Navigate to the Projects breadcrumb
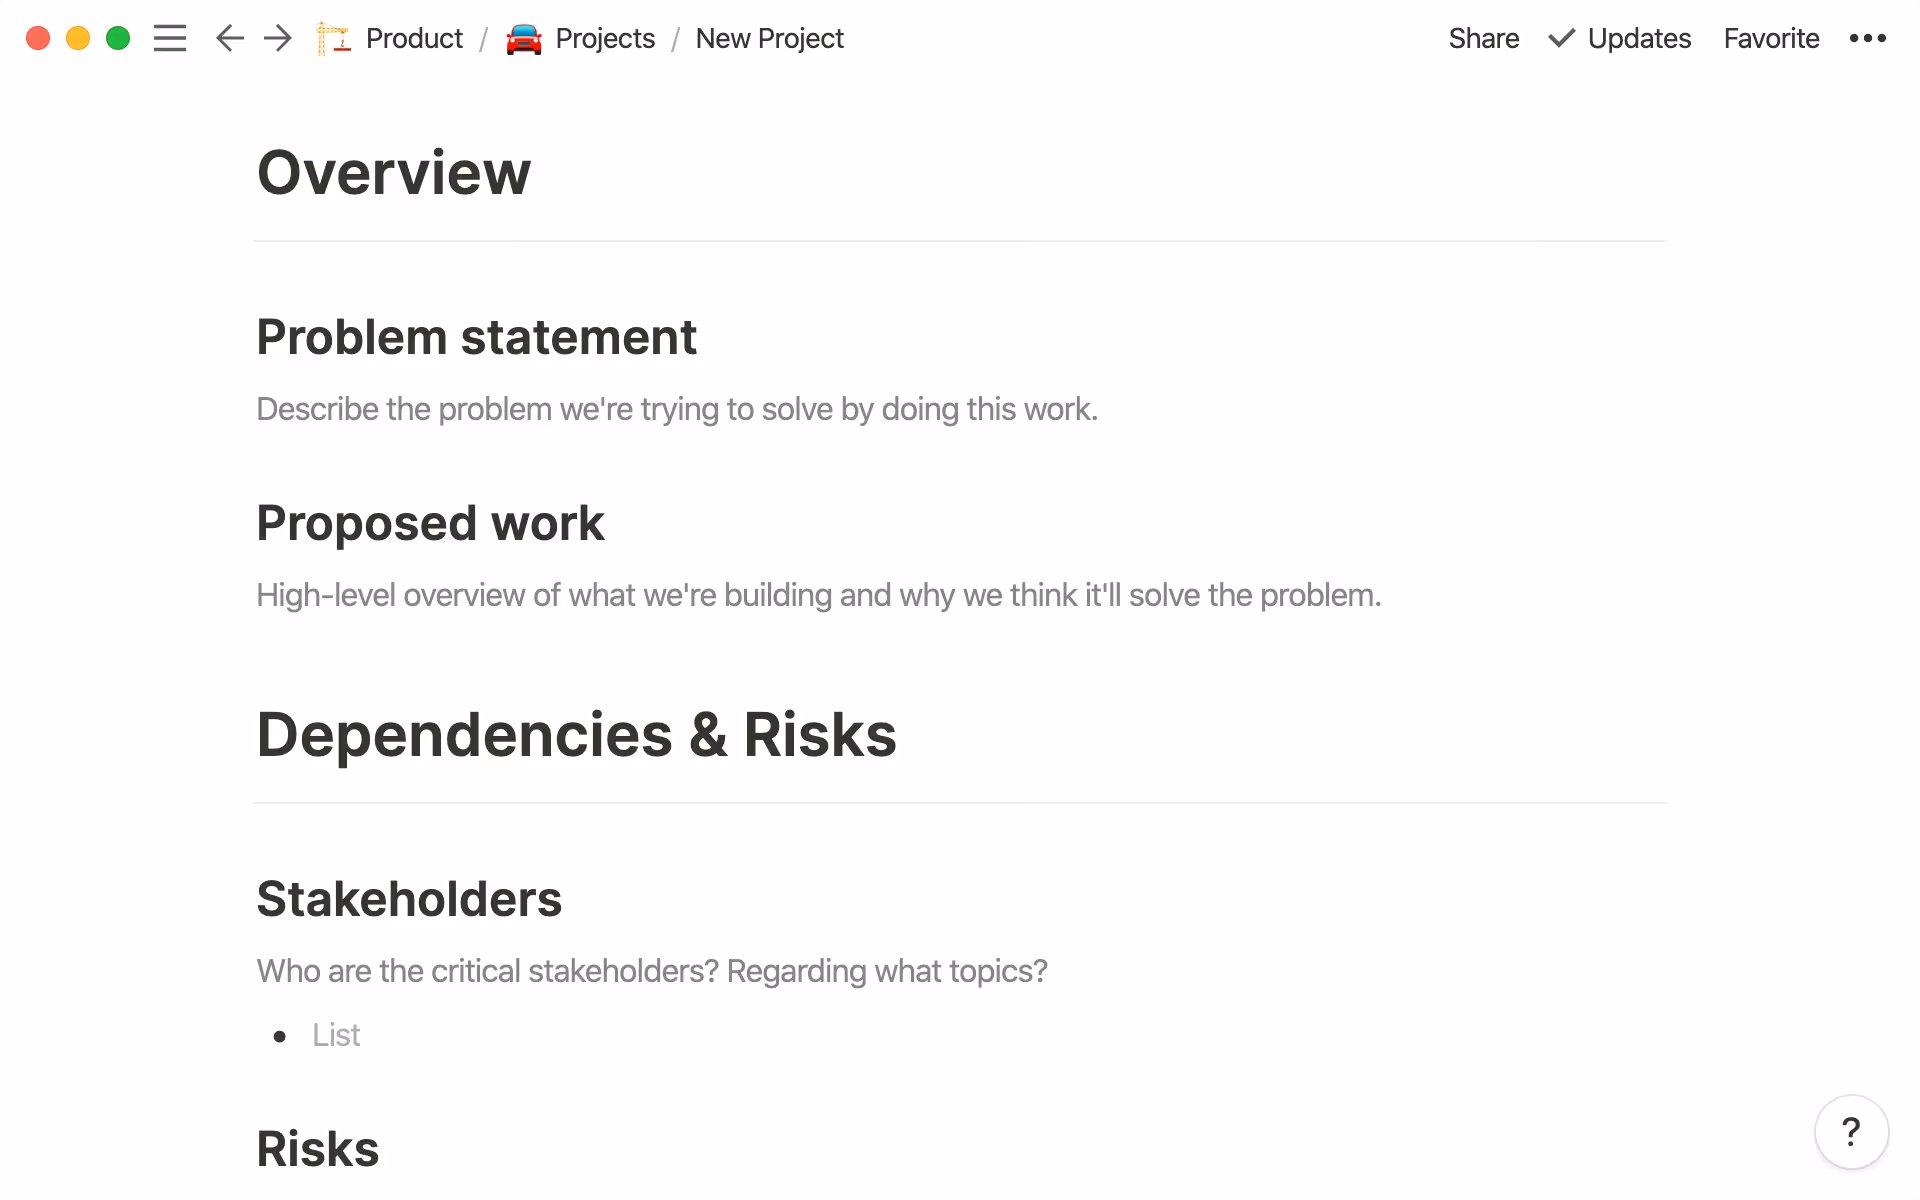 pyautogui.click(x=605, y=38)
